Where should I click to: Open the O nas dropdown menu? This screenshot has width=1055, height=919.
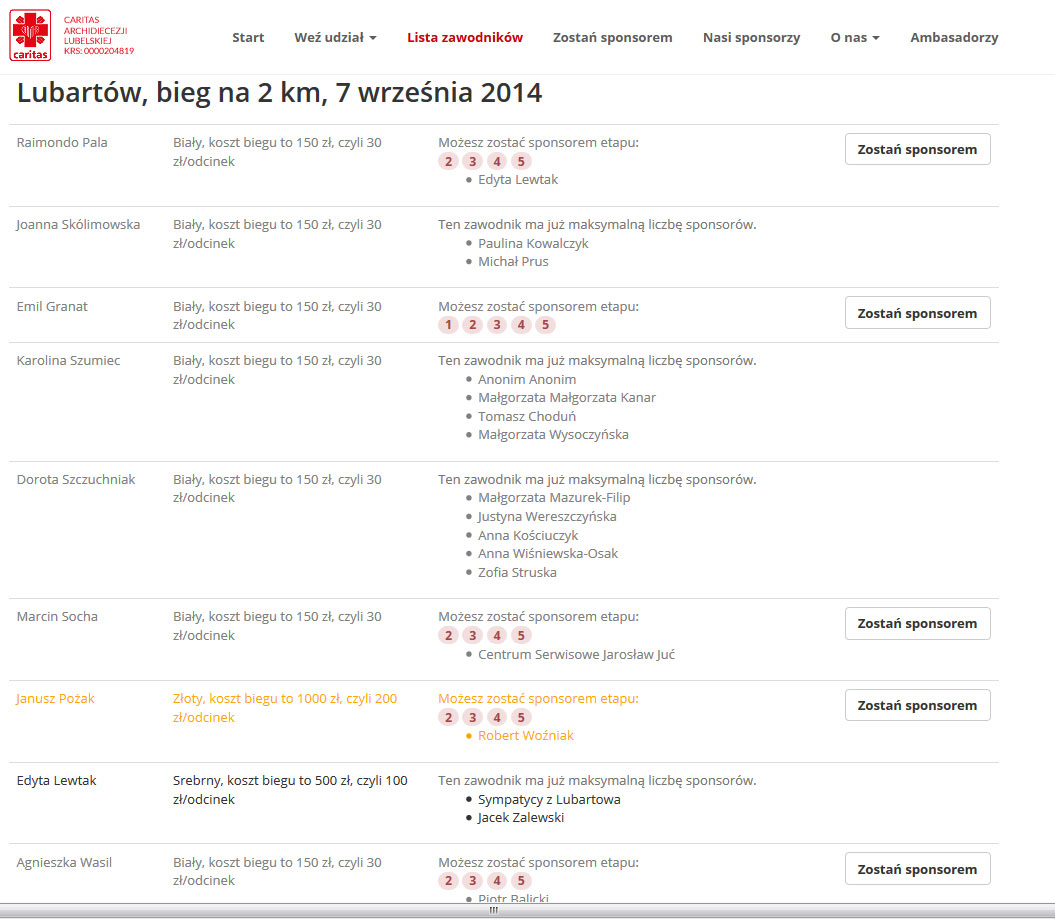click(x=854, y=38)
